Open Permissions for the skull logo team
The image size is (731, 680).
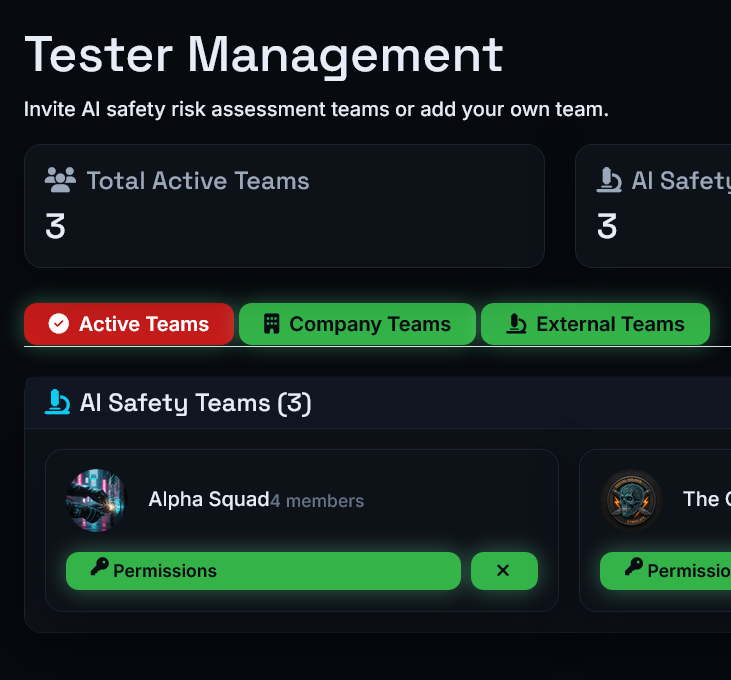pyautogui.click(x=665, y=570)
